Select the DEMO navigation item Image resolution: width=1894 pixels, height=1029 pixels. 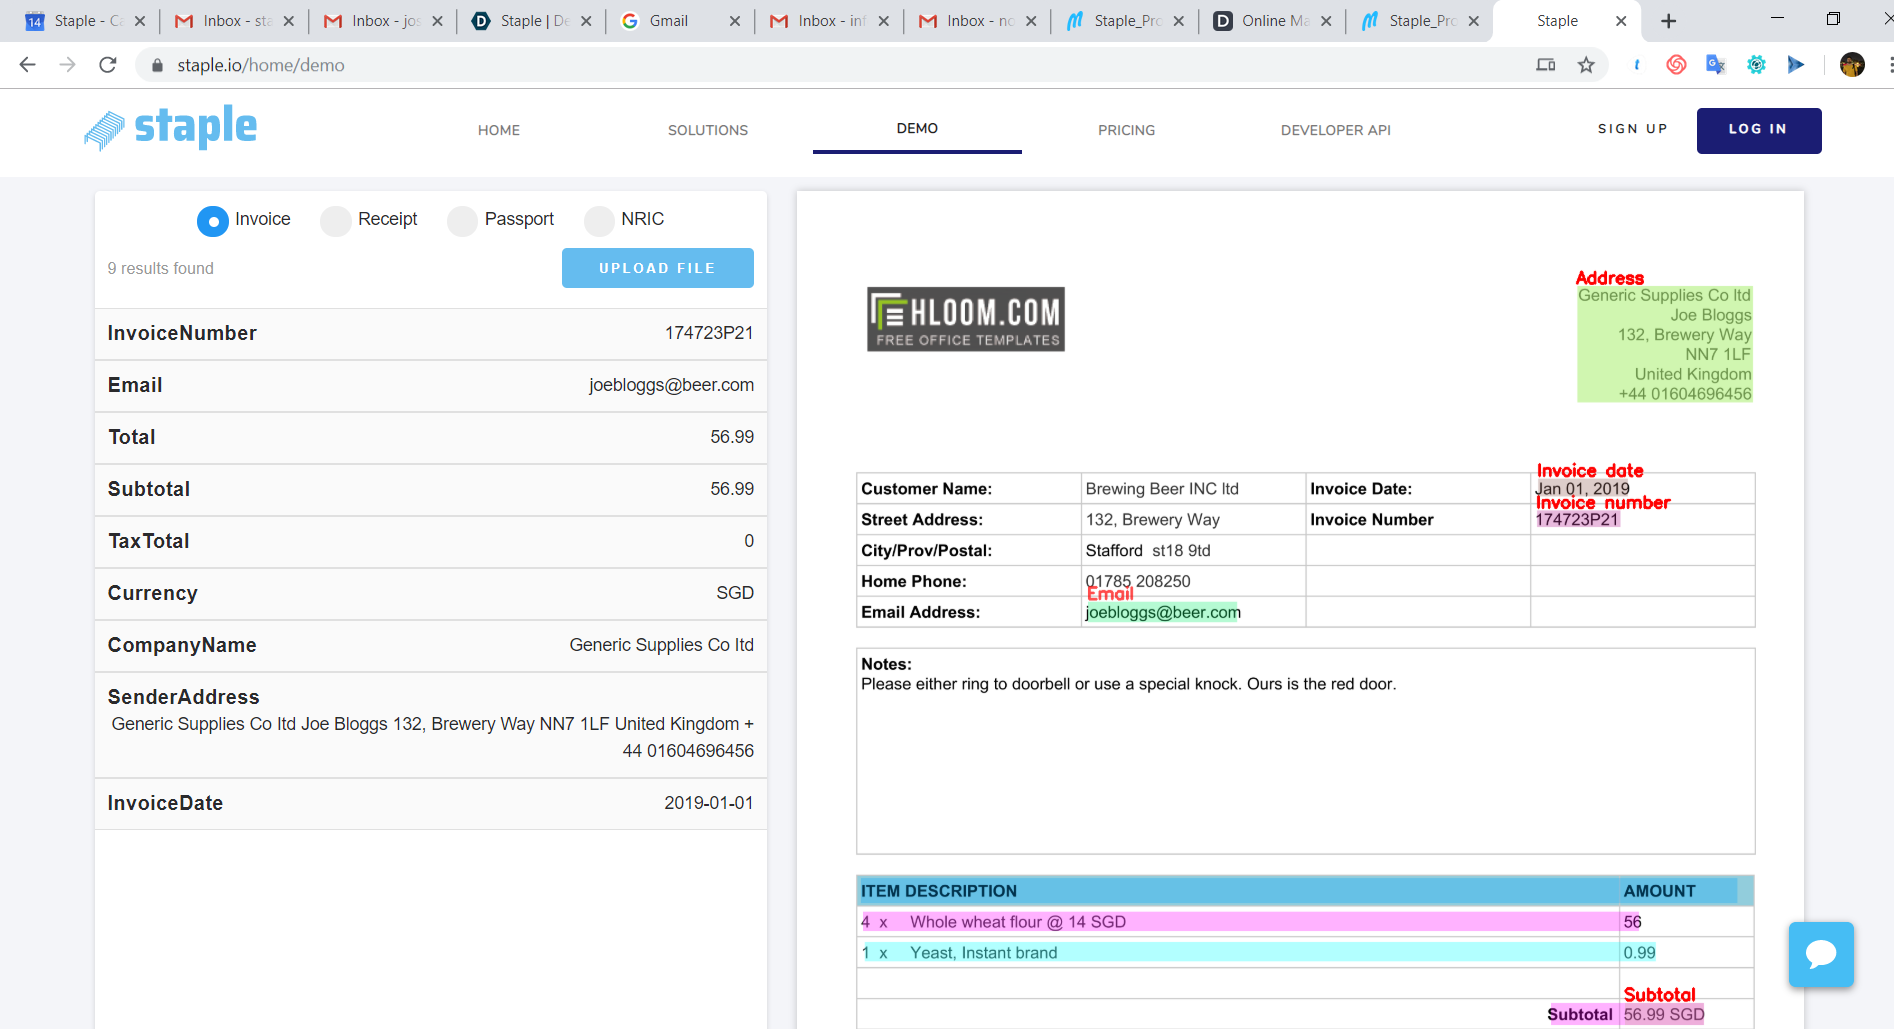(917, 128)
